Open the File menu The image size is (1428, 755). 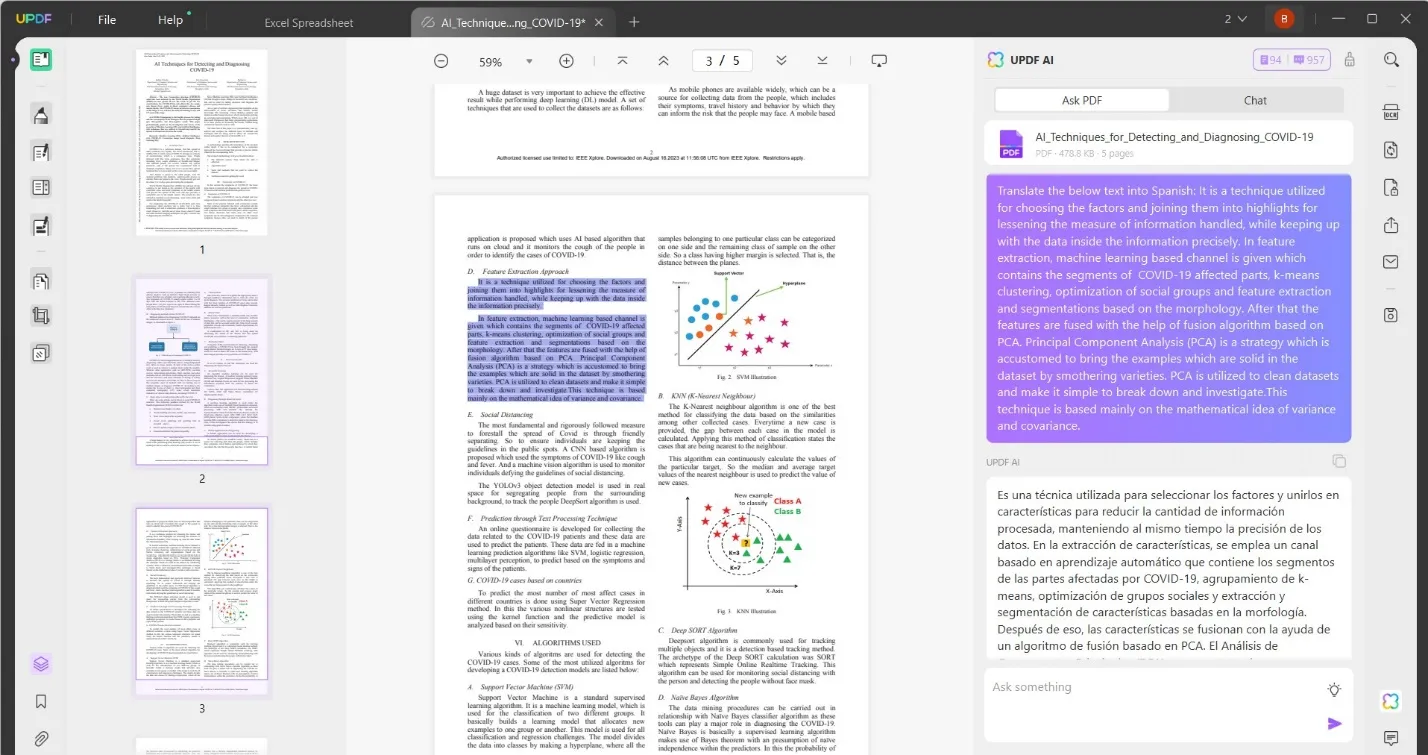[107, 20]
